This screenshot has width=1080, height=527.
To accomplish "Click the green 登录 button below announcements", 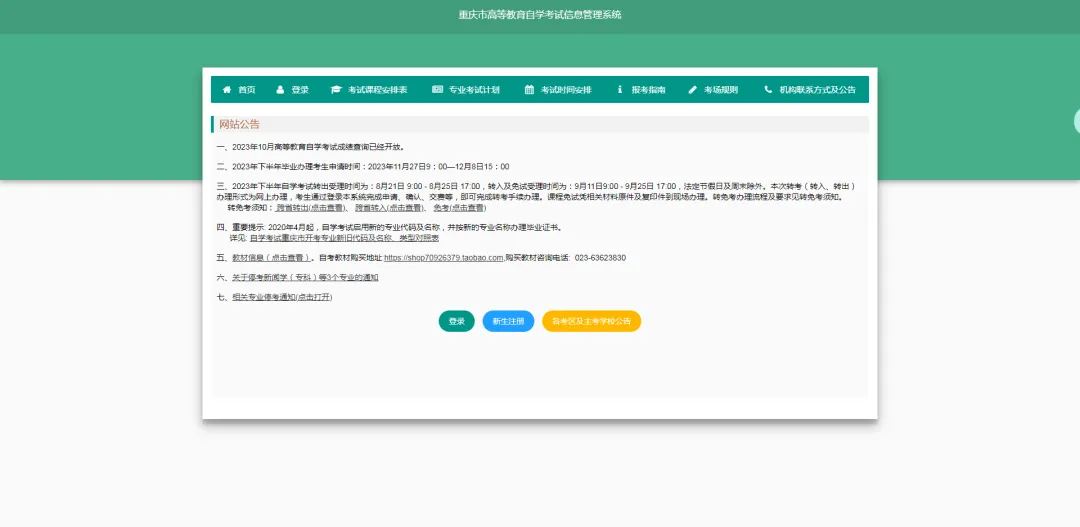I will [x=457, y=321].
